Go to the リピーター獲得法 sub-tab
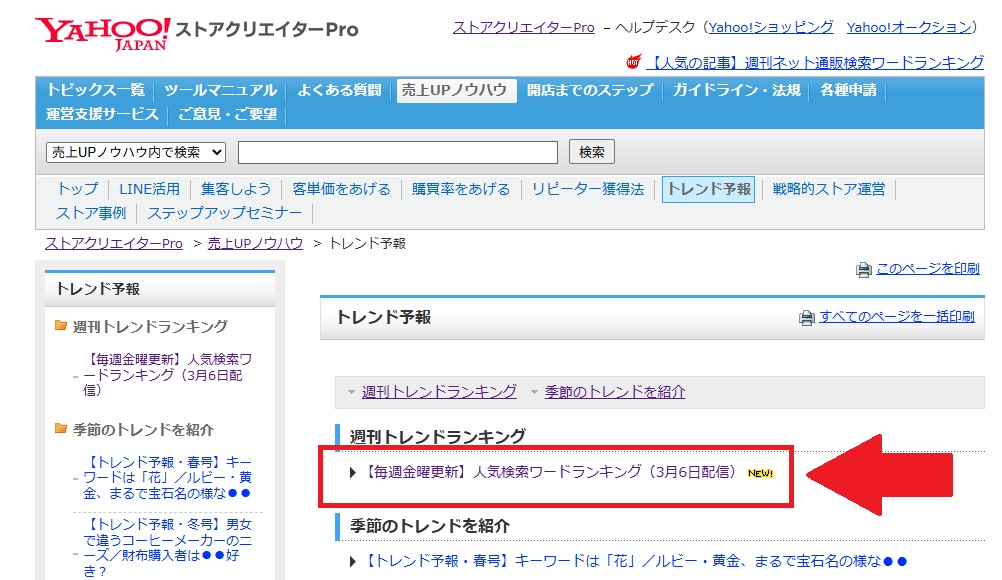Screen dimensions: 1002x580 tap(587, 189)
